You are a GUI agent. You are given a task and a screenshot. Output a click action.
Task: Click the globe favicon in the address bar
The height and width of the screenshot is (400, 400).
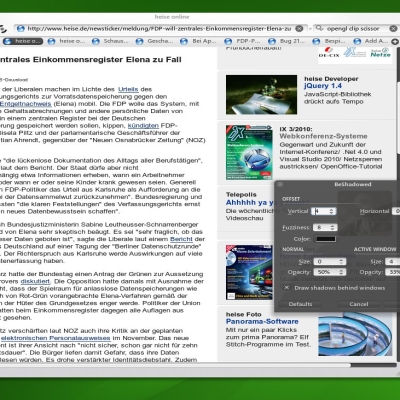click(x=21, y=29)
